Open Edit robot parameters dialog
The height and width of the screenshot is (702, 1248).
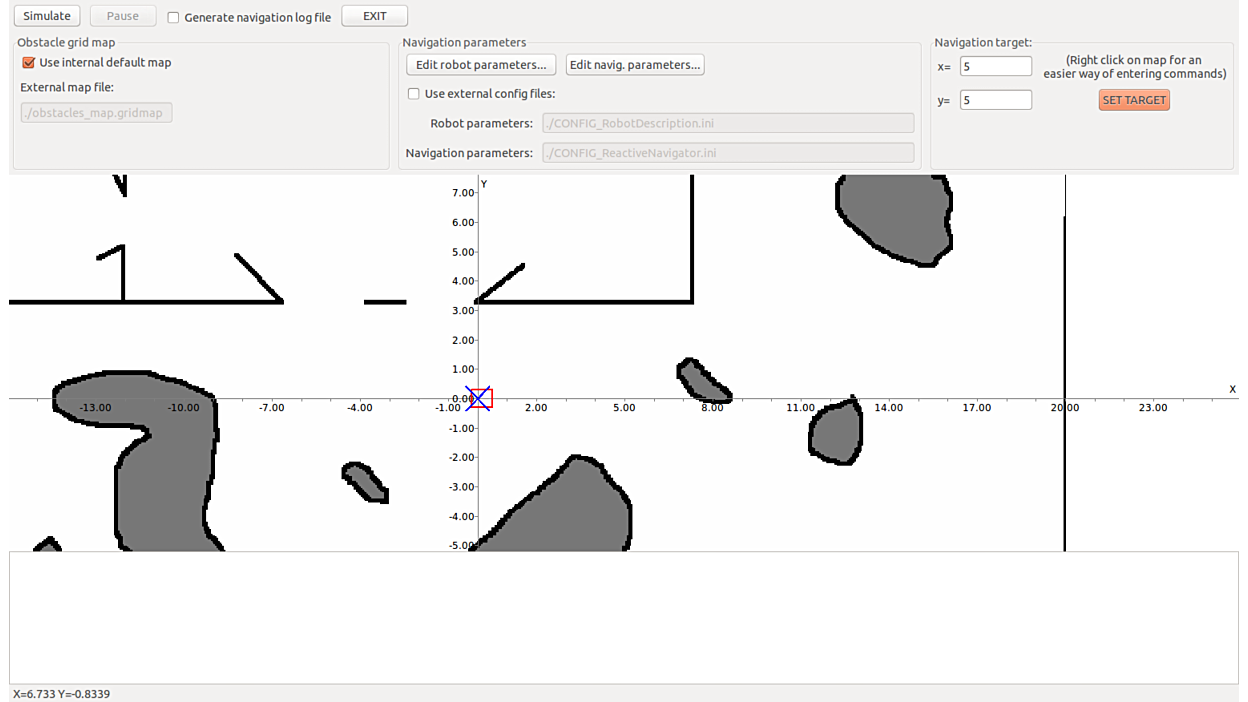pyautogui.click(x=481, y=65)
